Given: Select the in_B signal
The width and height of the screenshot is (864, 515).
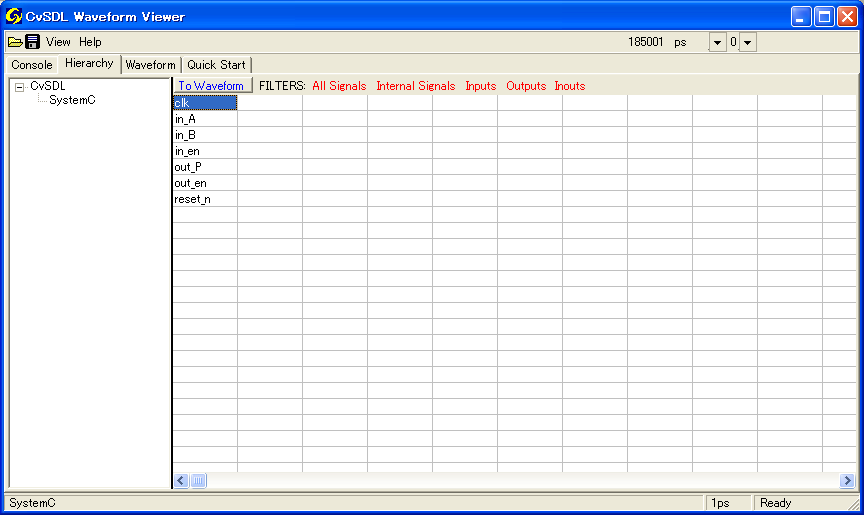Looking at the screenshot, I should (205, 135).
